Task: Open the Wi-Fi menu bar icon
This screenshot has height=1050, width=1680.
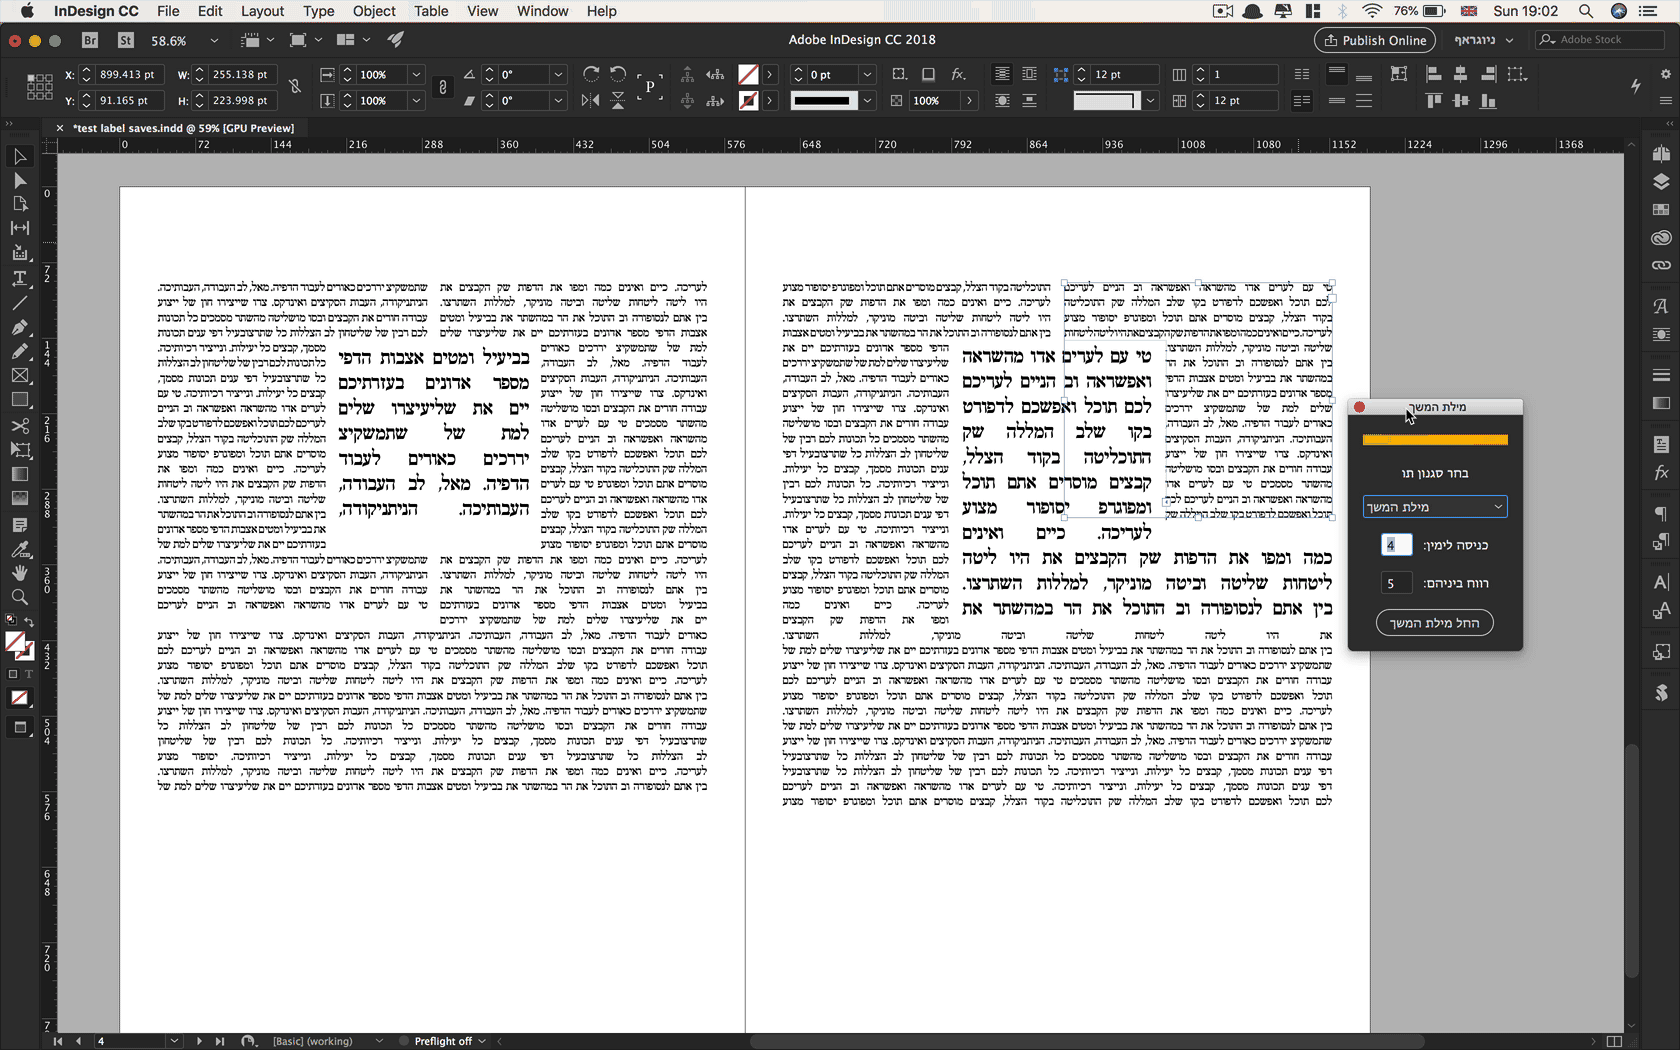Action: coord(1372,11)
